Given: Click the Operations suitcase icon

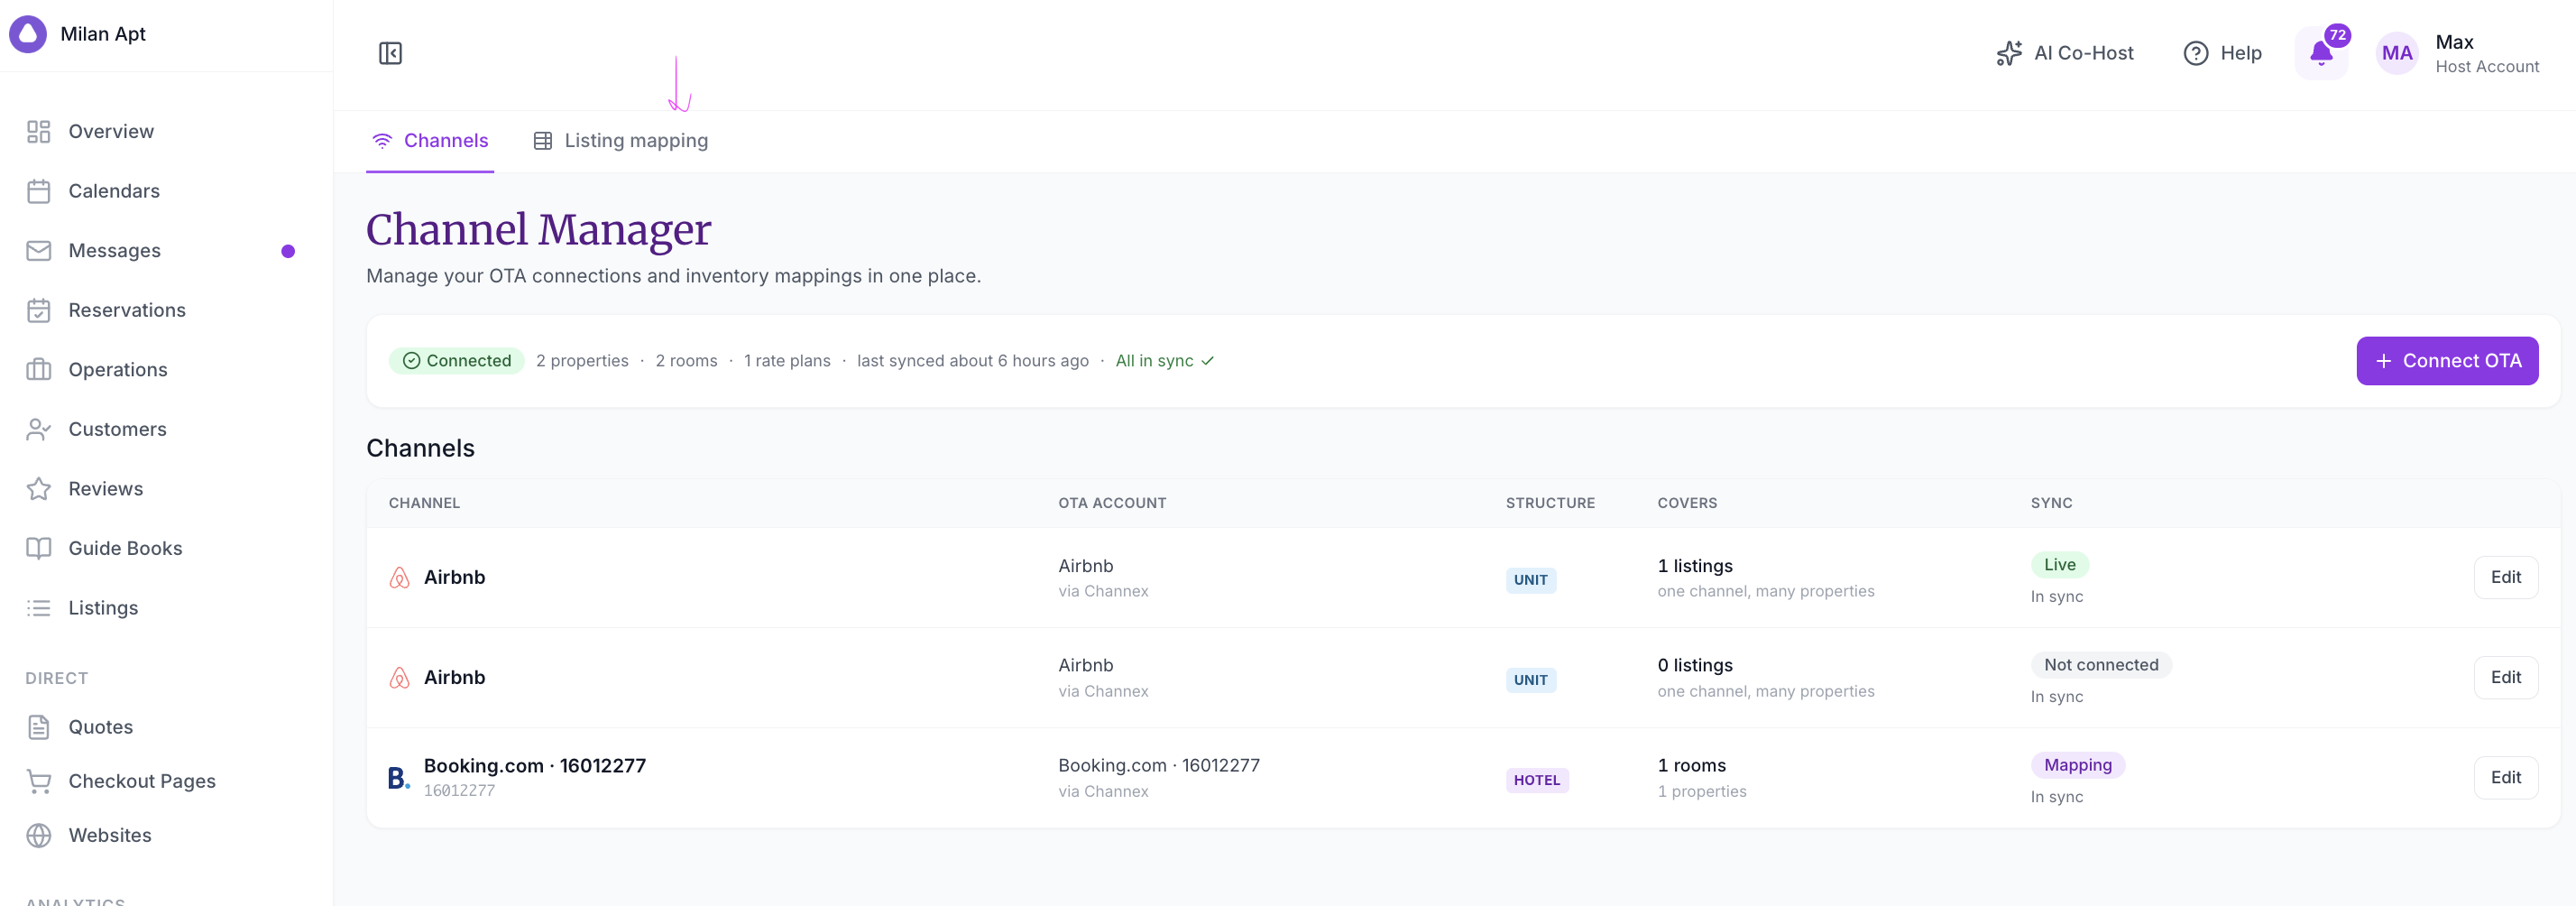Looking at the screenshot, I should pyautogui.click(x=39, y=370).
